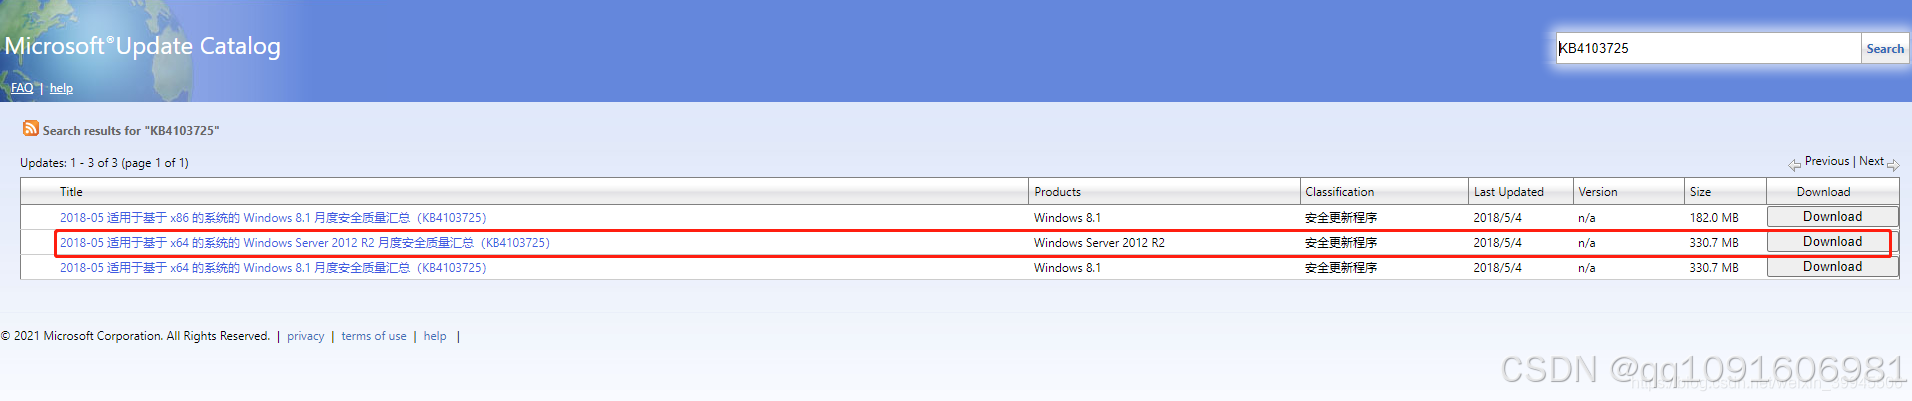The width and height of the screenshot is (1912, 401).
Task: Click the Next page arrow icon
Action: pyautogui.click(x=1893, y=165)
